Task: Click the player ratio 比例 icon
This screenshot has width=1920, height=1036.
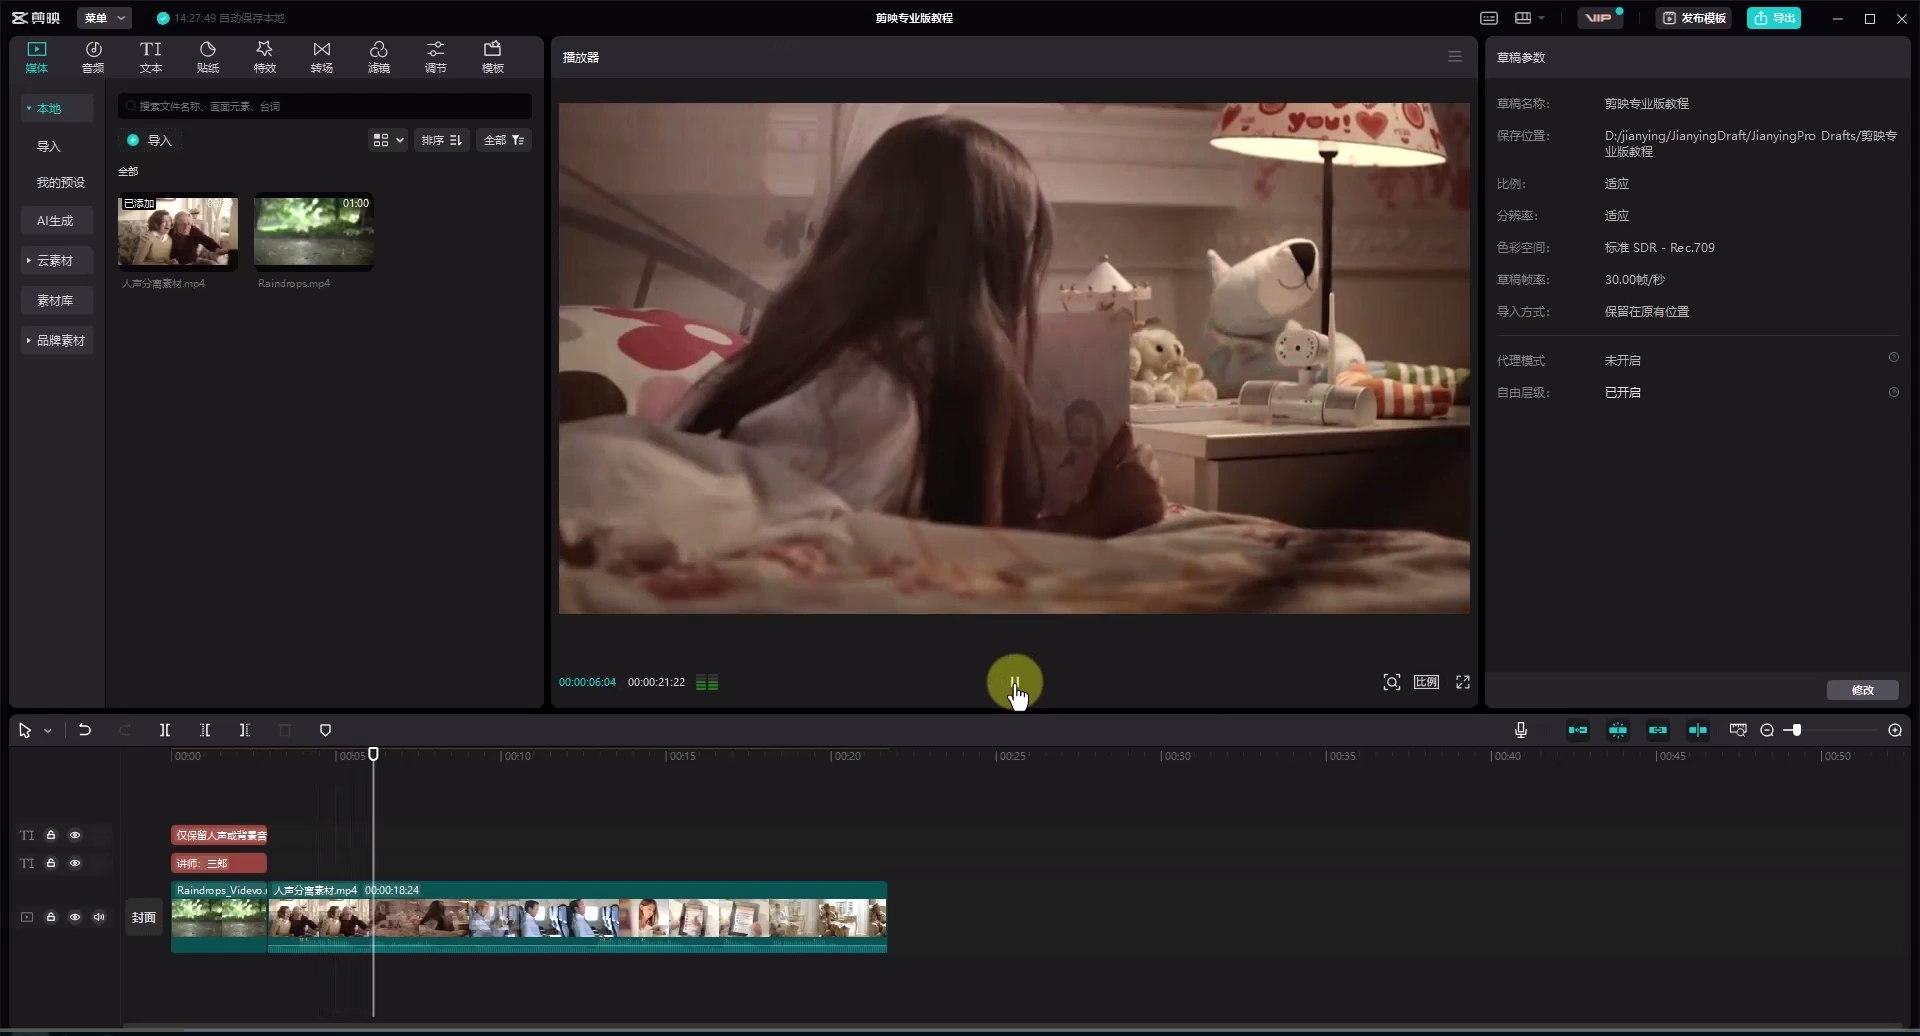Action: pos(1426,682)
